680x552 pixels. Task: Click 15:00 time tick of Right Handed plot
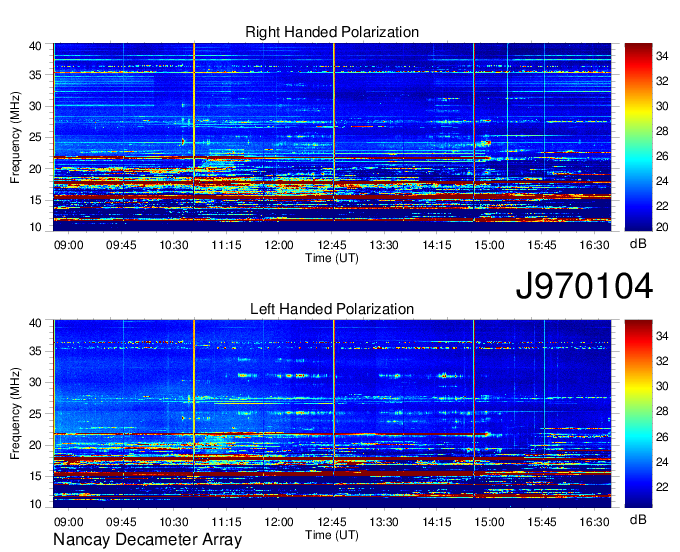pyautogui.click(x=489, y=245)
